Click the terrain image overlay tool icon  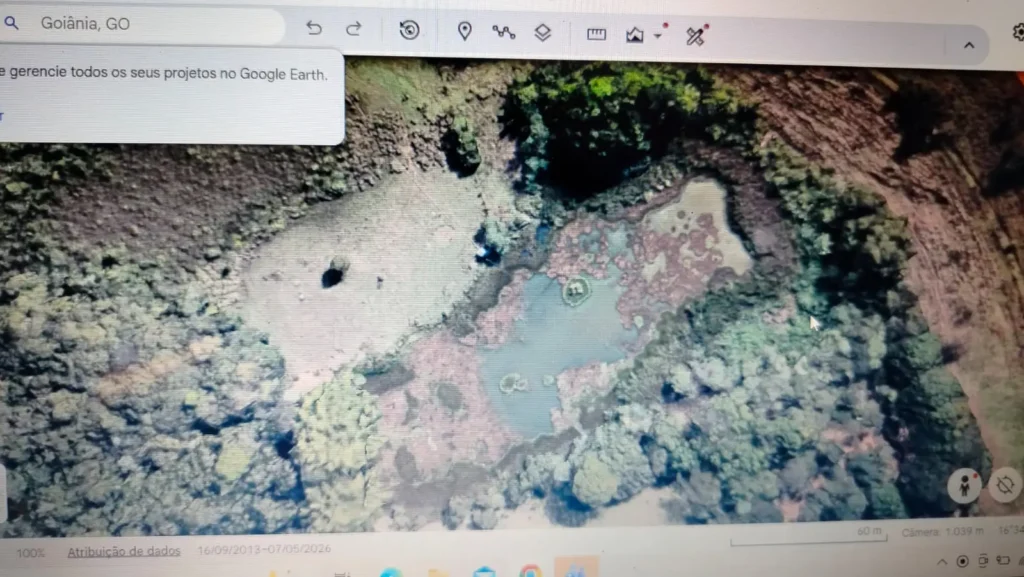coord(635,35)
